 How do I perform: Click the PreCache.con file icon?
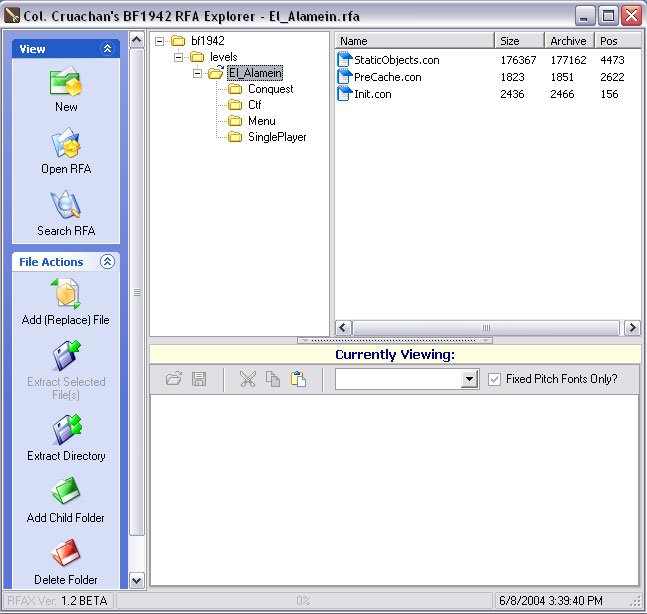coord(344,77)
